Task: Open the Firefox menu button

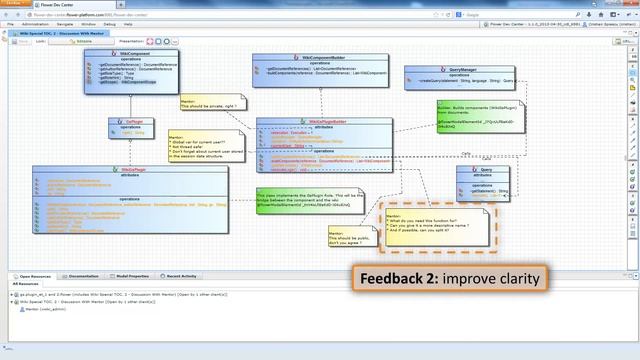Action: pyautogui.click(x=16, y=3)
